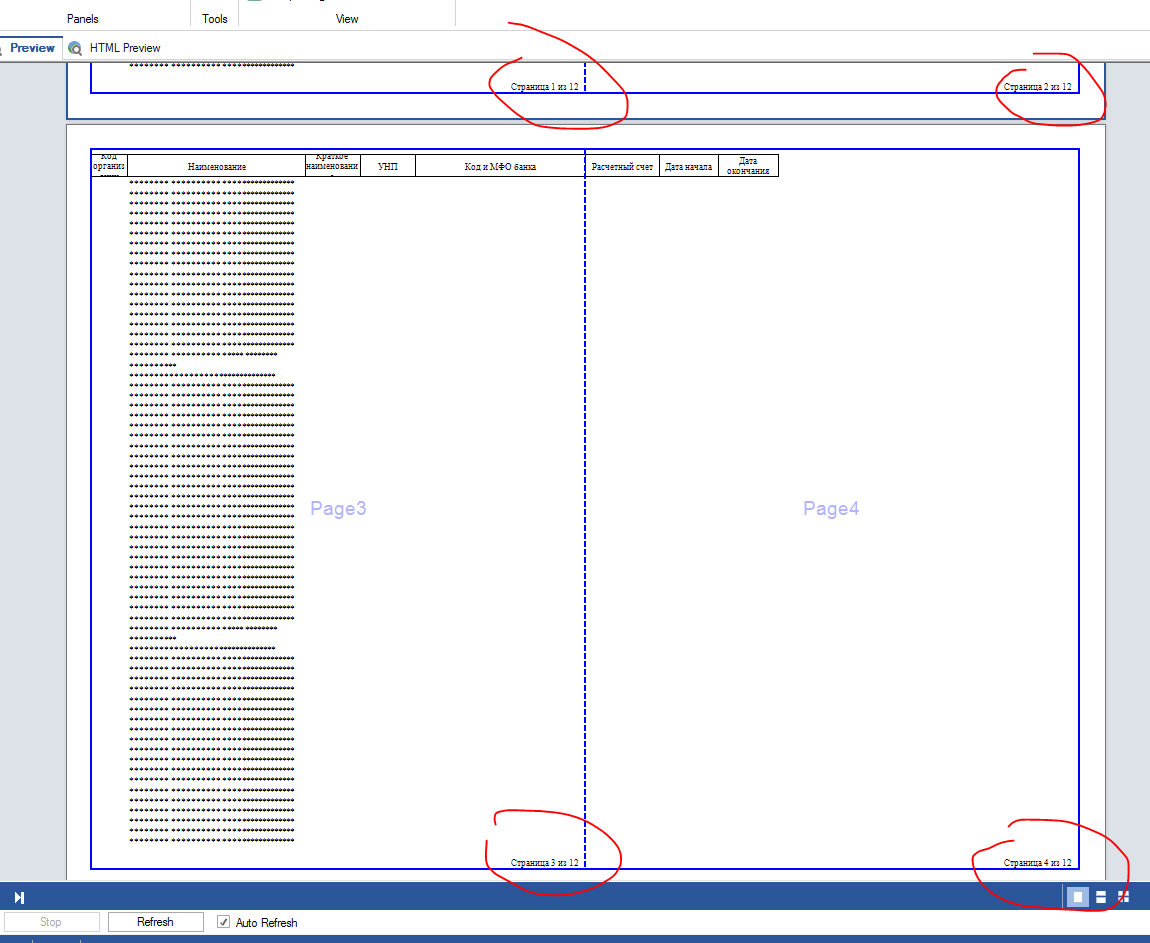Click the 'Код и МФО банка' header
This screenshot has height=943, width=1150.
click(500, 166)
